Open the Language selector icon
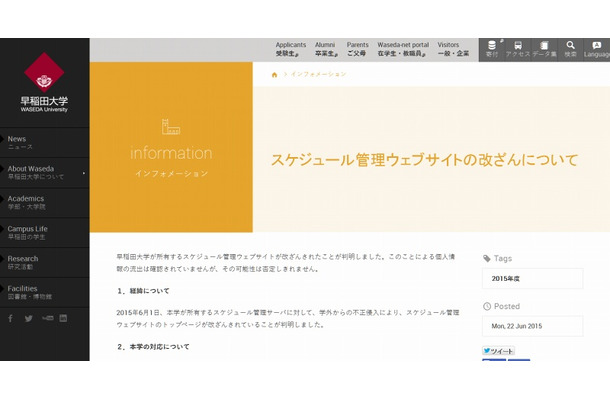The image size is (610, 400). (x=597, y=49)
